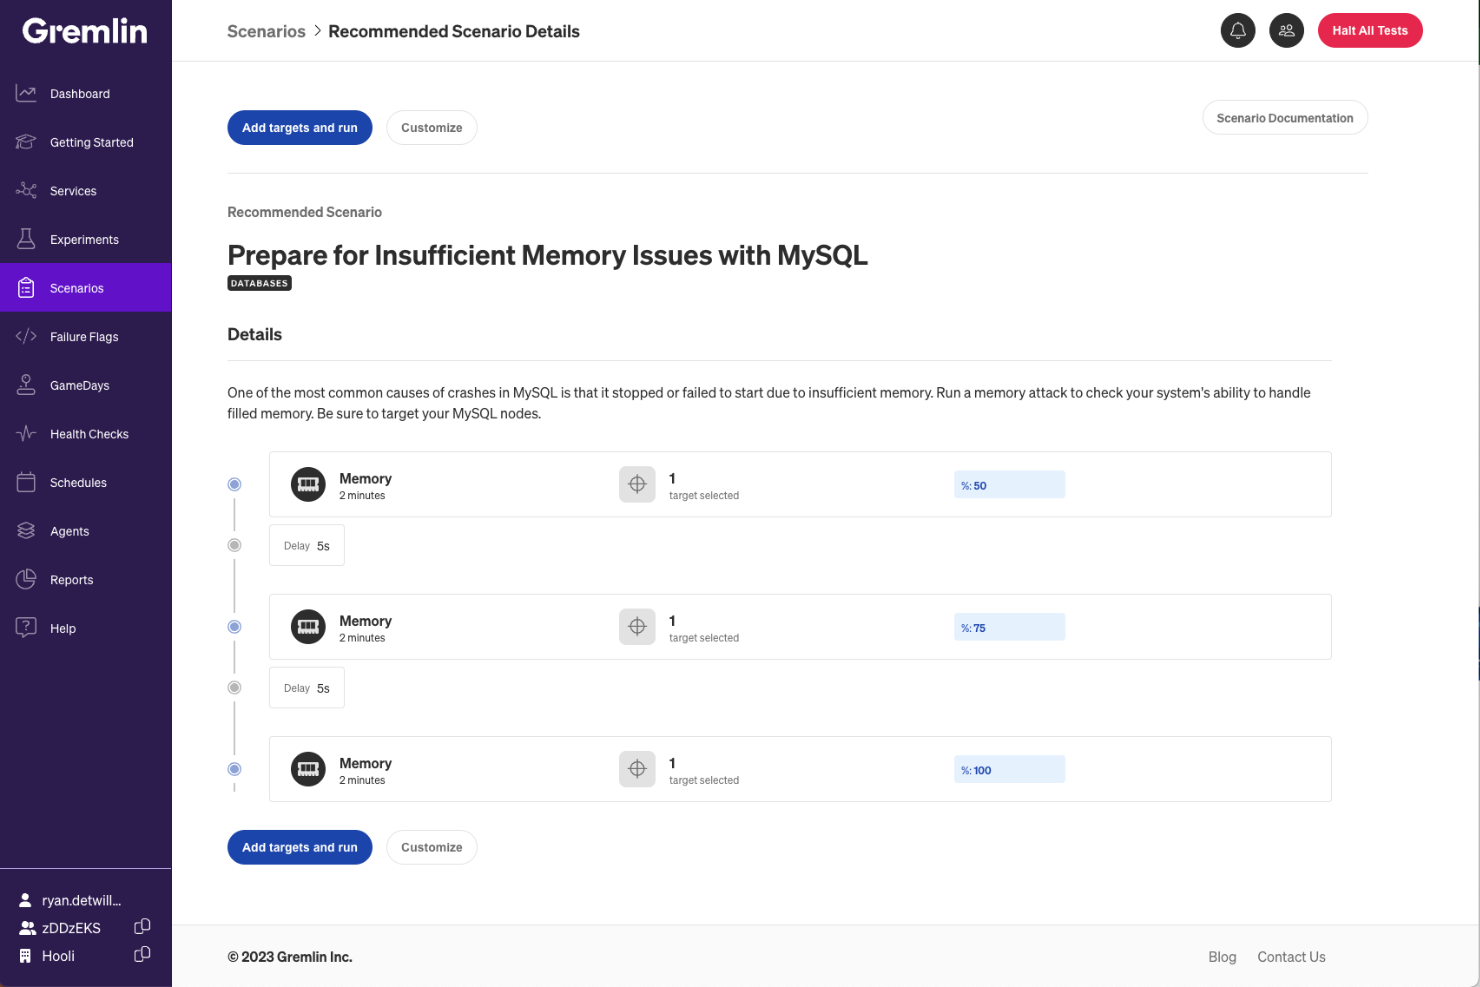Open the Blog footer link
The height and width of the screenshot is (987, 1480).
(1222, 957)
